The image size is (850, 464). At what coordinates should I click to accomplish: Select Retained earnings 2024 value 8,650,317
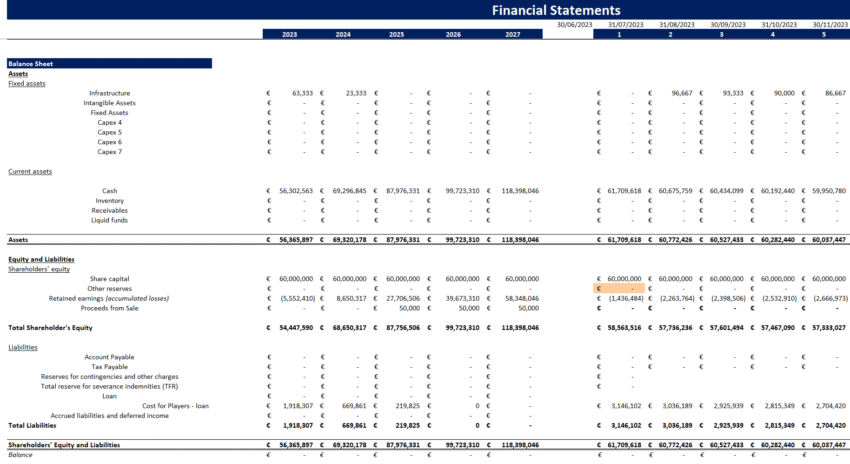(x=351, y=298)
